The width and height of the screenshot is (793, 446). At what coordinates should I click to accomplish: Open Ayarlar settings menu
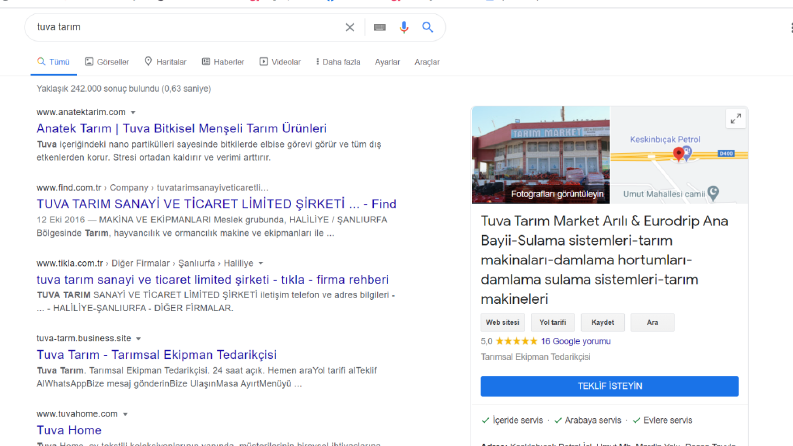tap(387, 62)
